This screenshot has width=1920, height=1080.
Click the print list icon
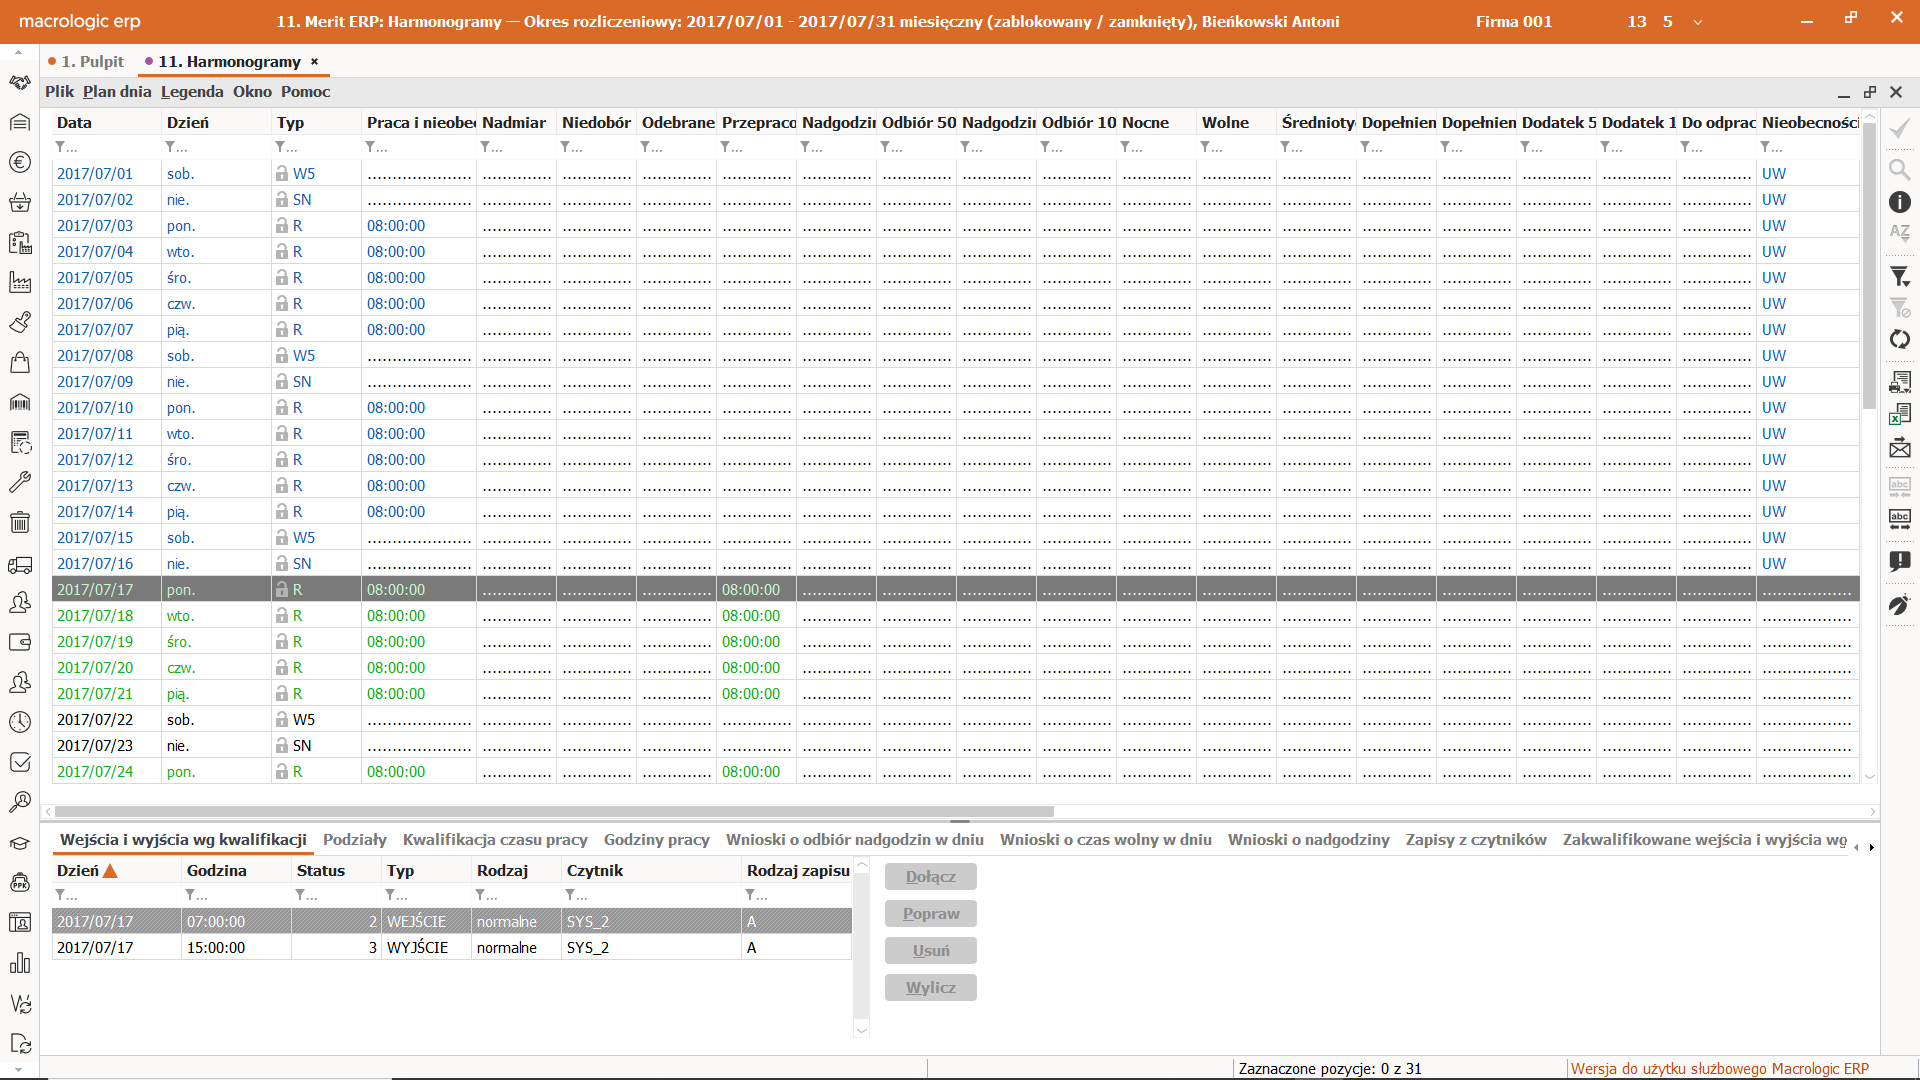(1899, 382)
